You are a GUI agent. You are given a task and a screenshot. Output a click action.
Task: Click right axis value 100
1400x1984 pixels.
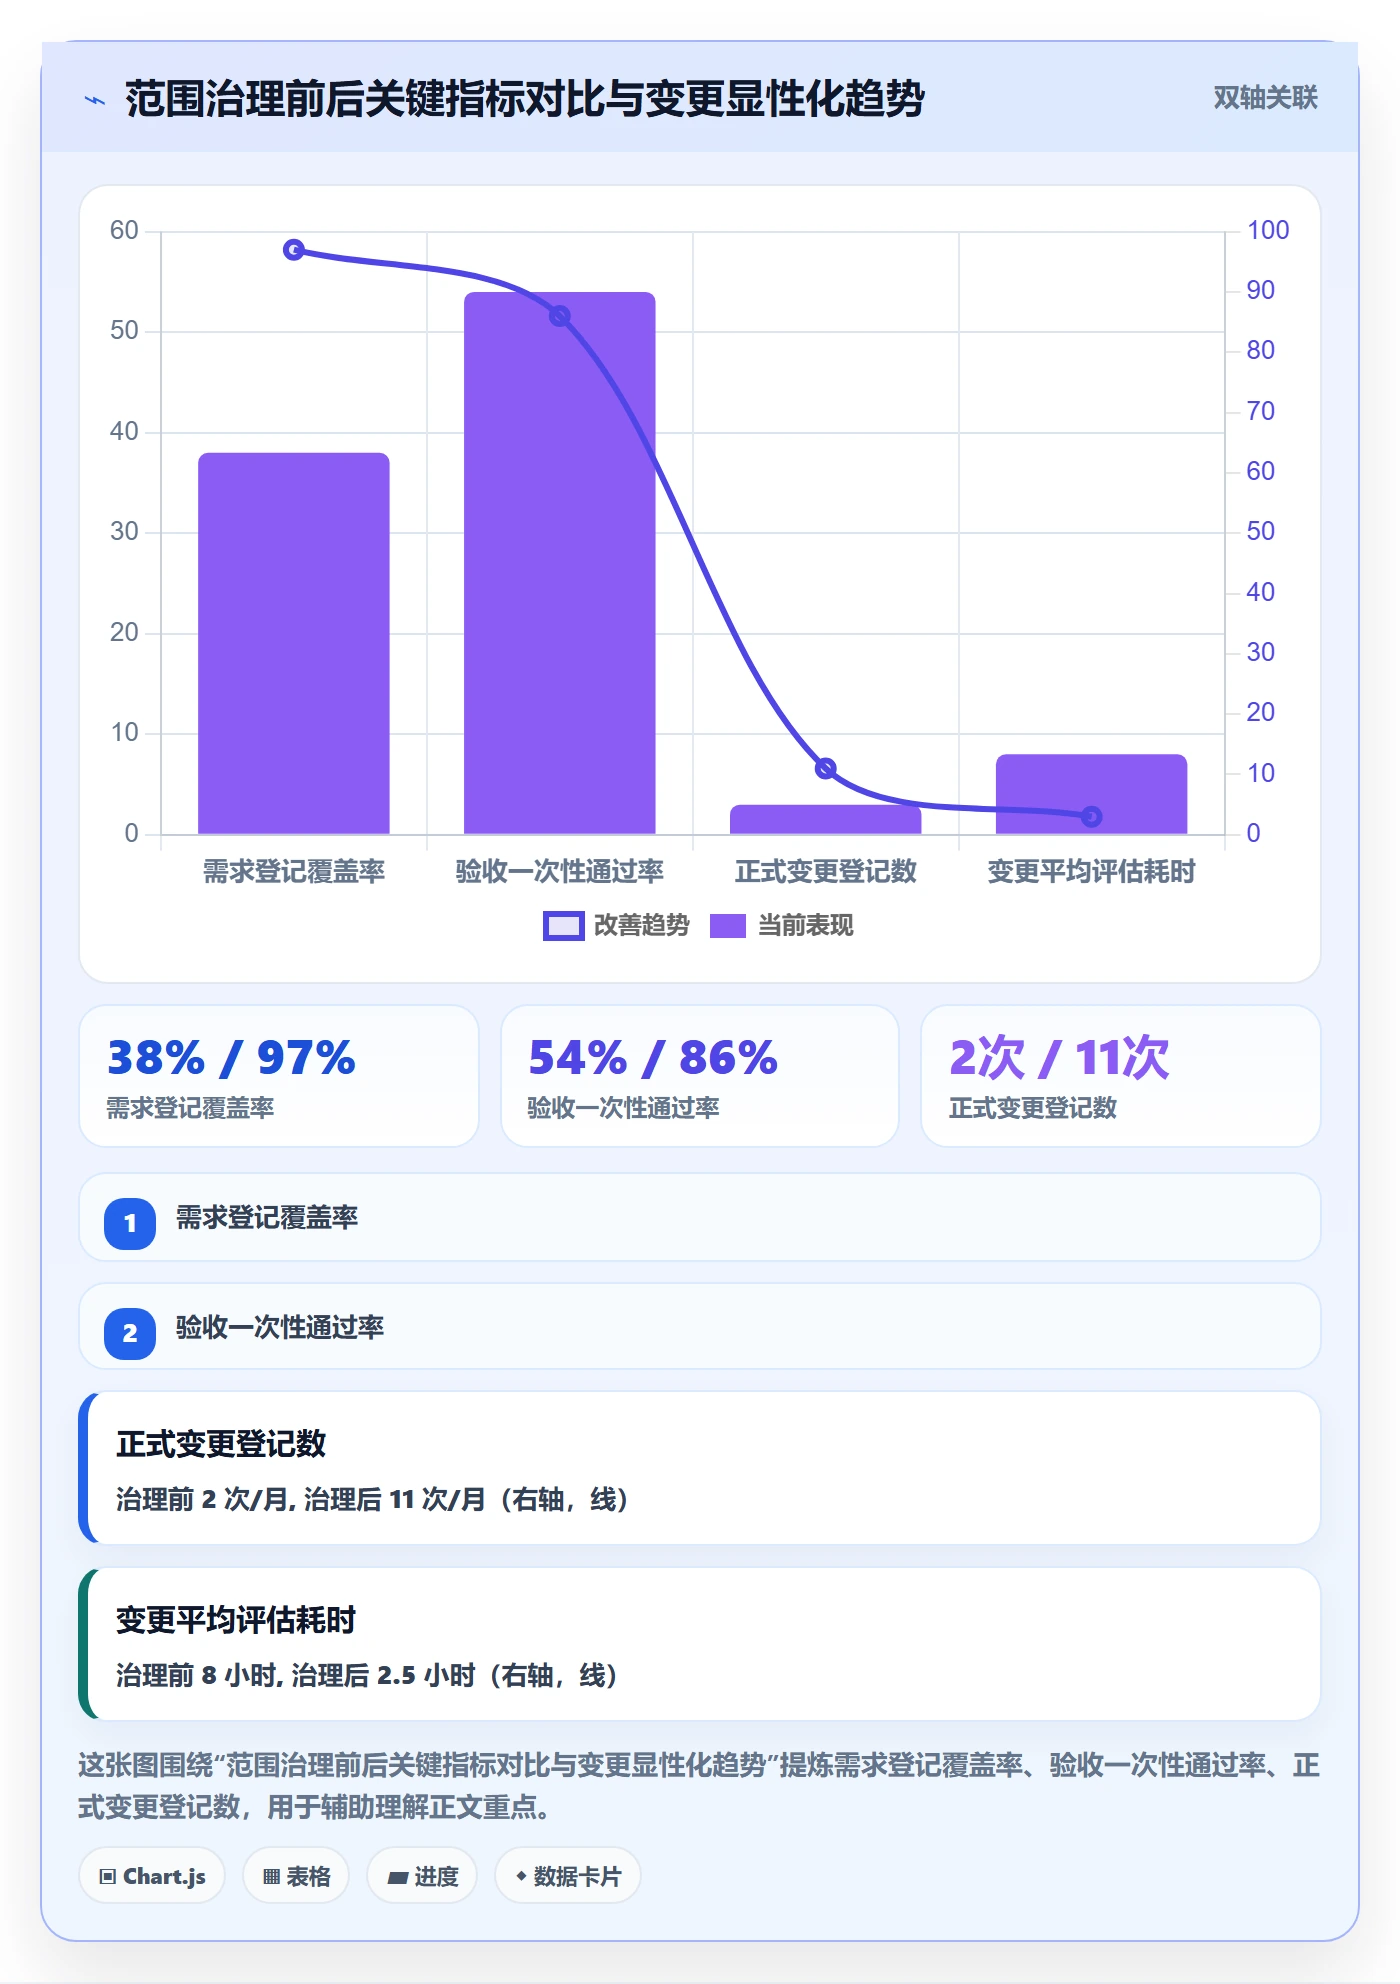pos(1268,230)
